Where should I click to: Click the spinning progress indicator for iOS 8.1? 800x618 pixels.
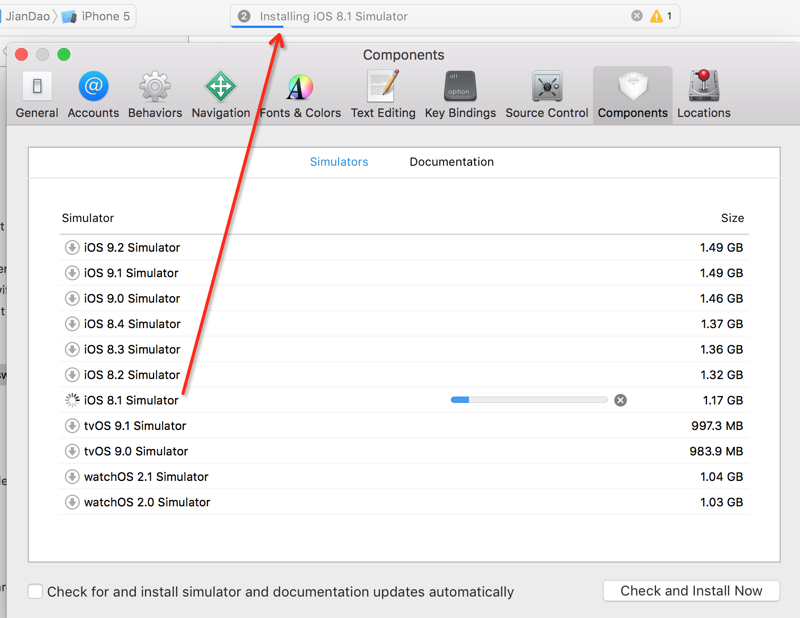point(72,400)
